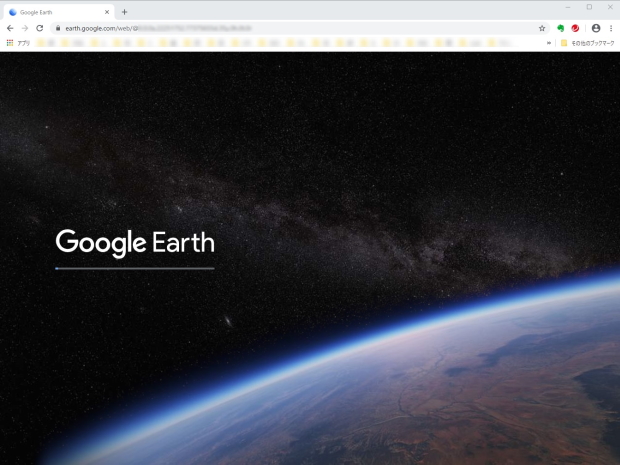
Task: Minimize the Chrome window
Action: point(568,7)
